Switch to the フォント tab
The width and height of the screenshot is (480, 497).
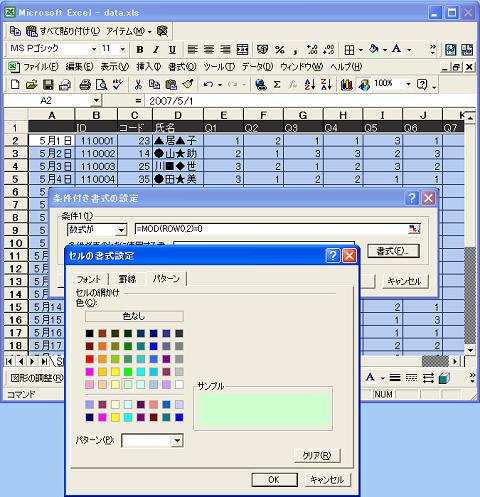[x=89, y=279]
